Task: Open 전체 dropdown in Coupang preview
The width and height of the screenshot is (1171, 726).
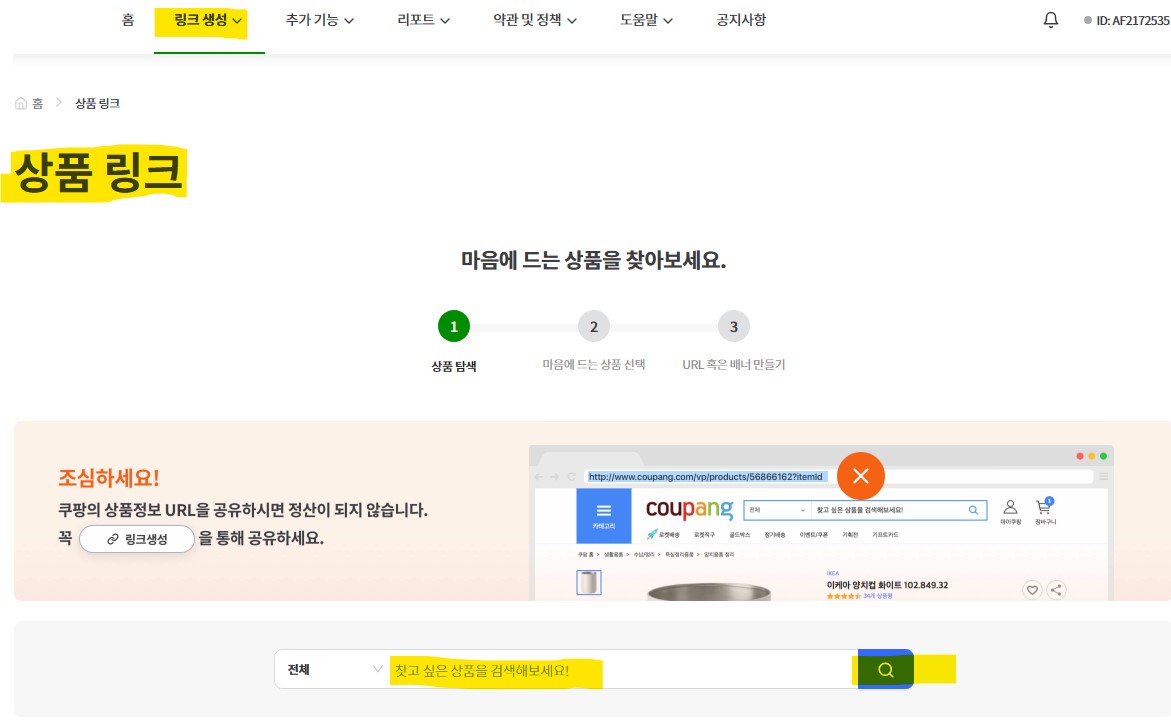Action: click(x=777, y=510)
